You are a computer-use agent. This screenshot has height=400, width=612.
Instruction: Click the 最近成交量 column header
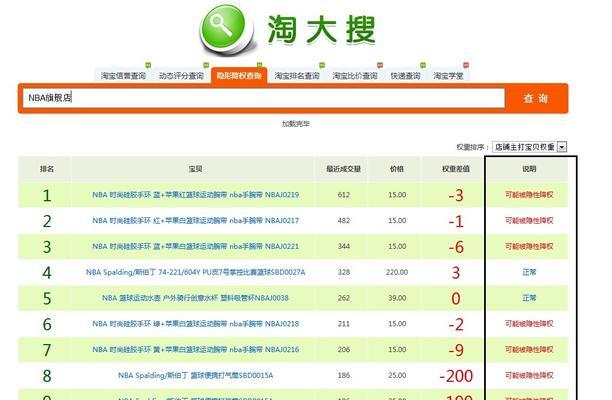point(343,169)
